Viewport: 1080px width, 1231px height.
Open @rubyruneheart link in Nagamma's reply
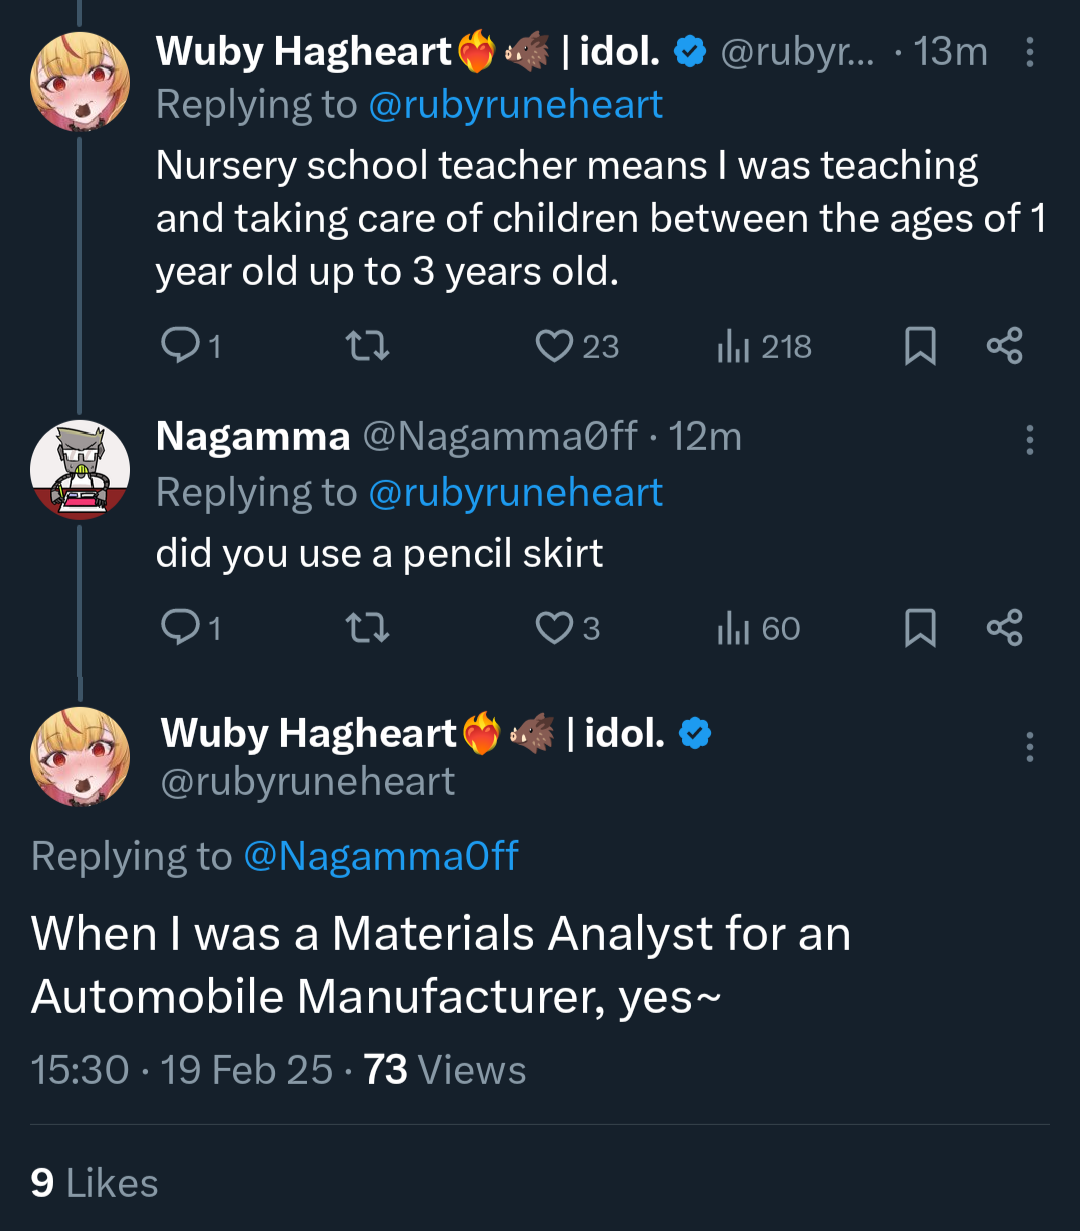(515, 493)
